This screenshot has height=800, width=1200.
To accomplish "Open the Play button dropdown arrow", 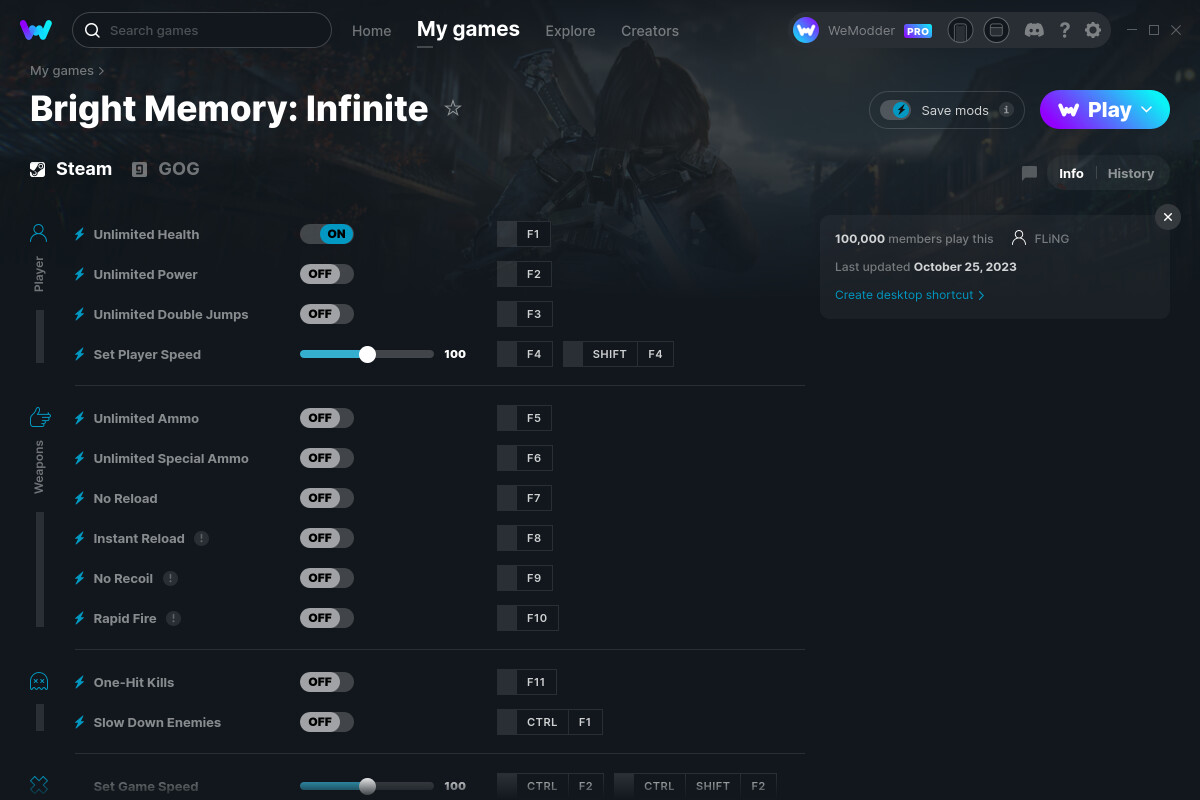I will pos(1148,110).
